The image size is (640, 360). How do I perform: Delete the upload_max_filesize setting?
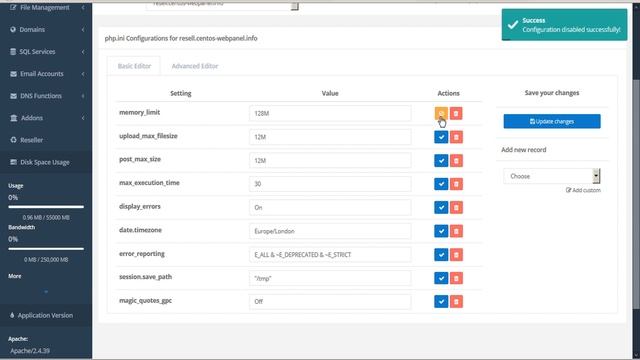[x=456, y=137]
